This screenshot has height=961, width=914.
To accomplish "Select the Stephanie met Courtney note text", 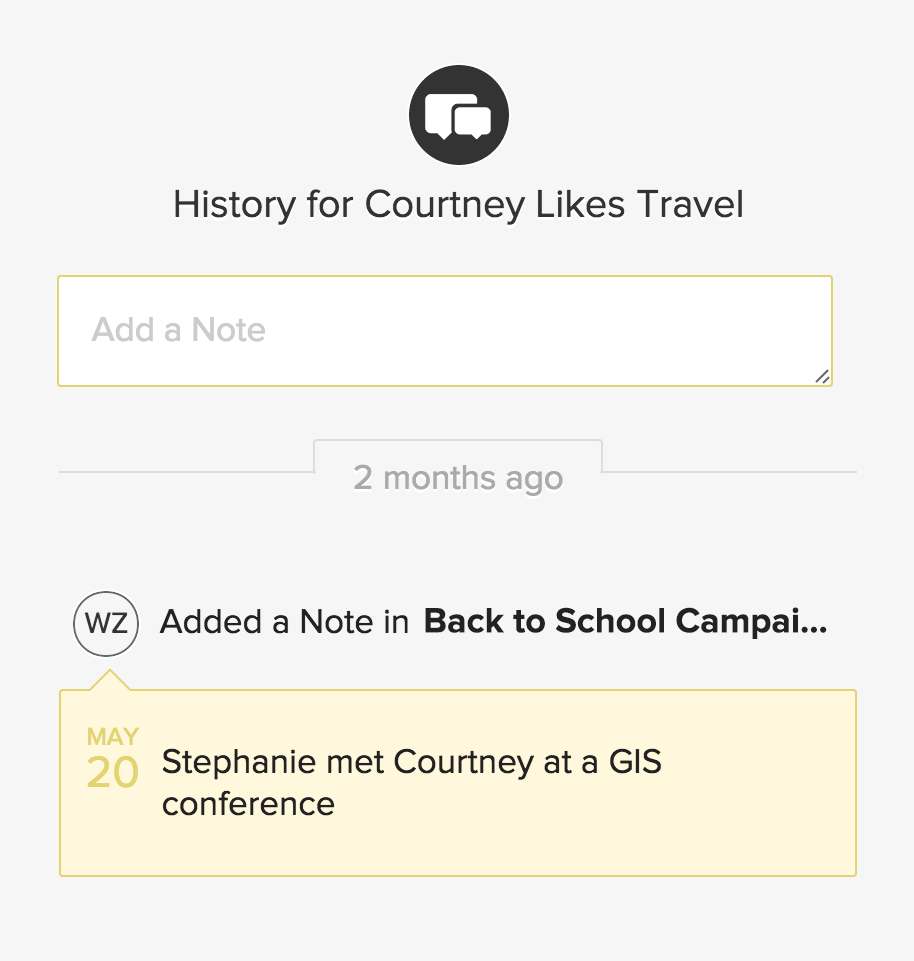I will click(x=412, y=783).
